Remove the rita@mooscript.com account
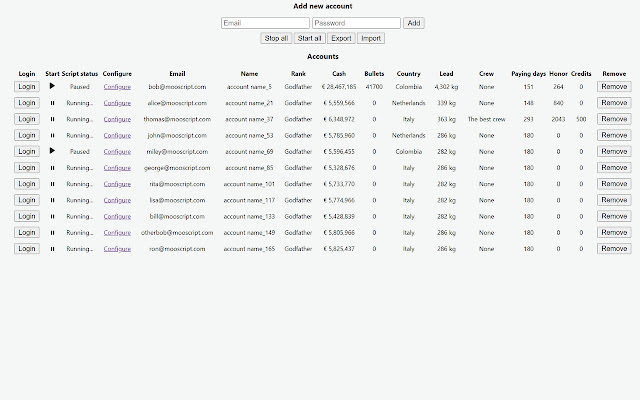This screenshot has height=400, width=640. point(614,184)
